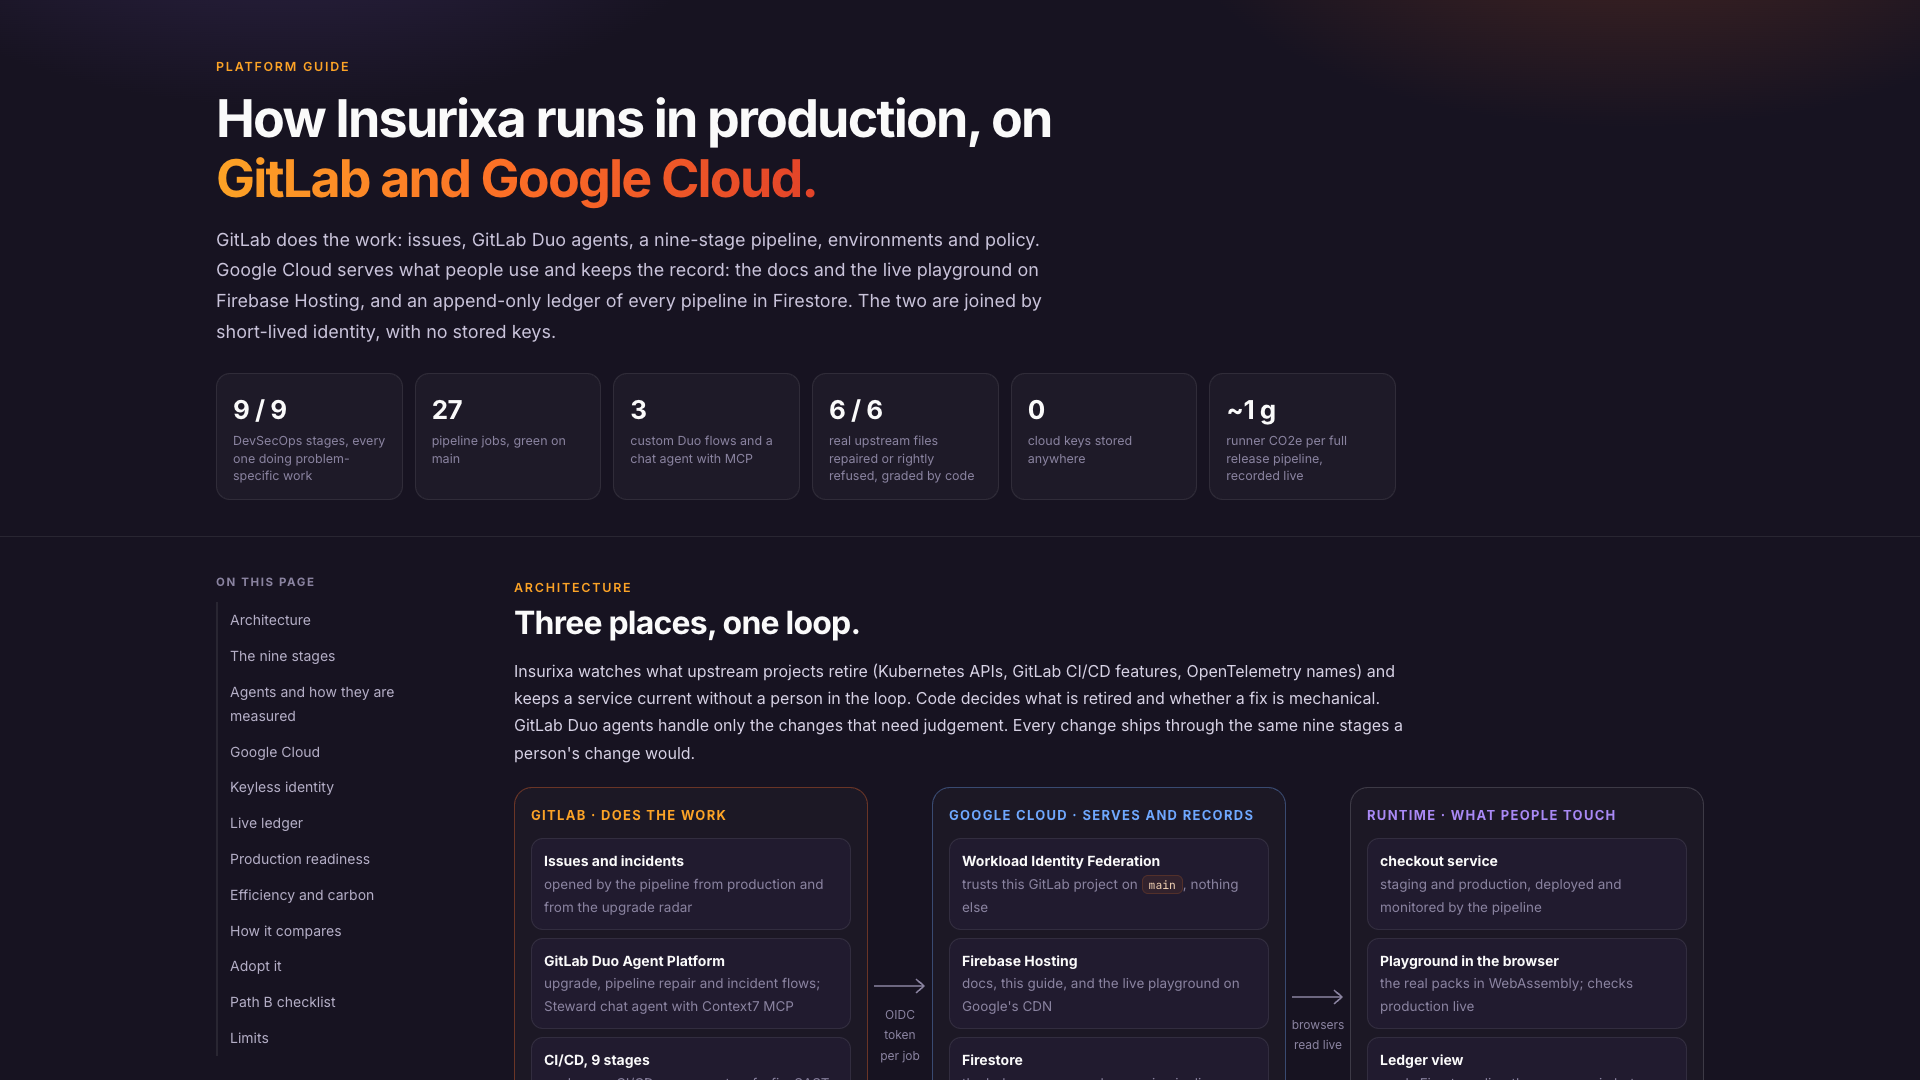Select the 'Adopt it' sidebar link
The width and height of the screenshot is (1920, 1080).
(255, 966)
